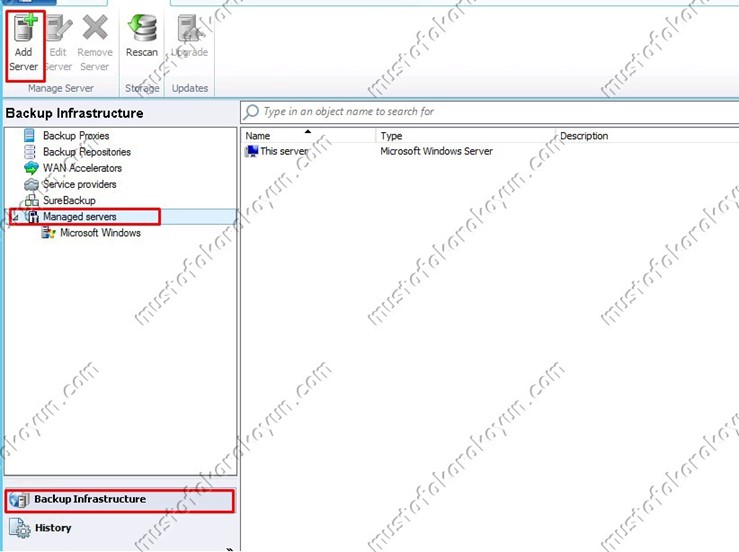Screen dimensions: 739x552
Task: Select the Managed servers tree node
Action: [80, 217]
